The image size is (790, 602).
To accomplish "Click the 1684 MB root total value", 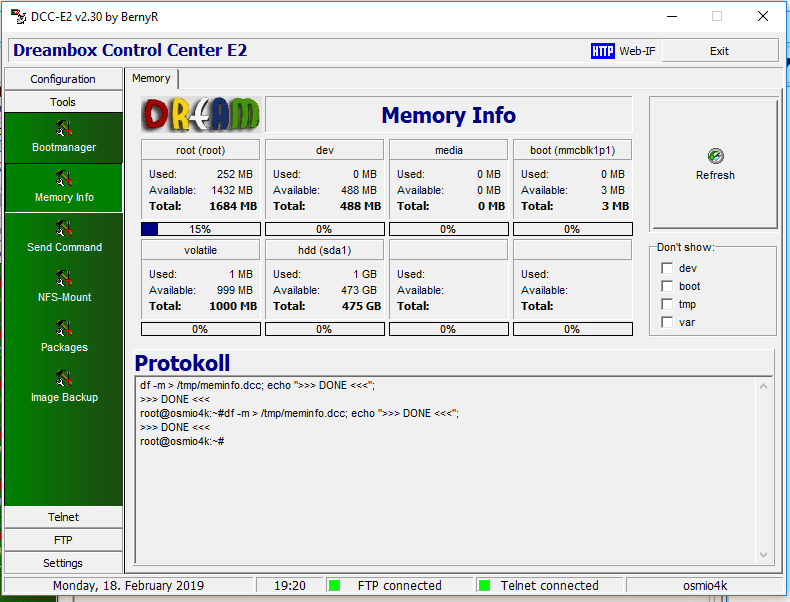I will 233,206.
